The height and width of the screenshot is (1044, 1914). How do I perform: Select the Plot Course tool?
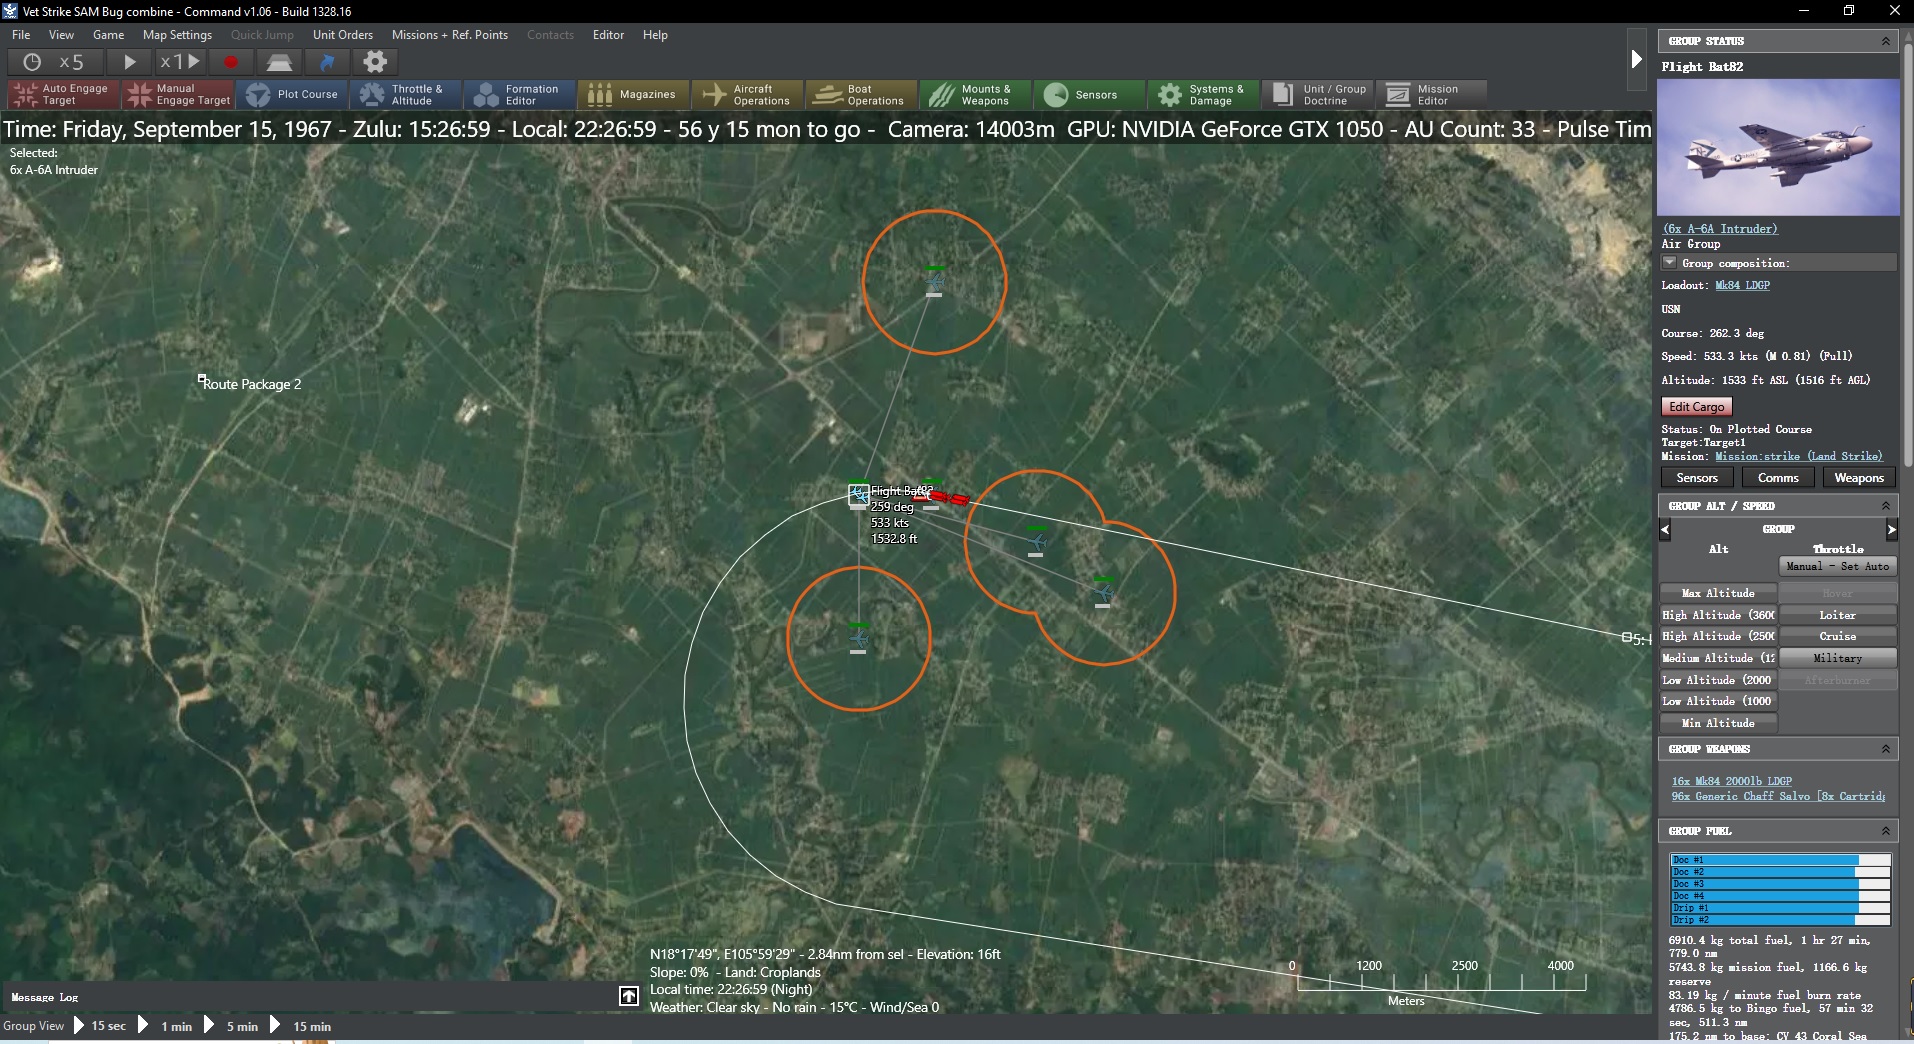292,95
